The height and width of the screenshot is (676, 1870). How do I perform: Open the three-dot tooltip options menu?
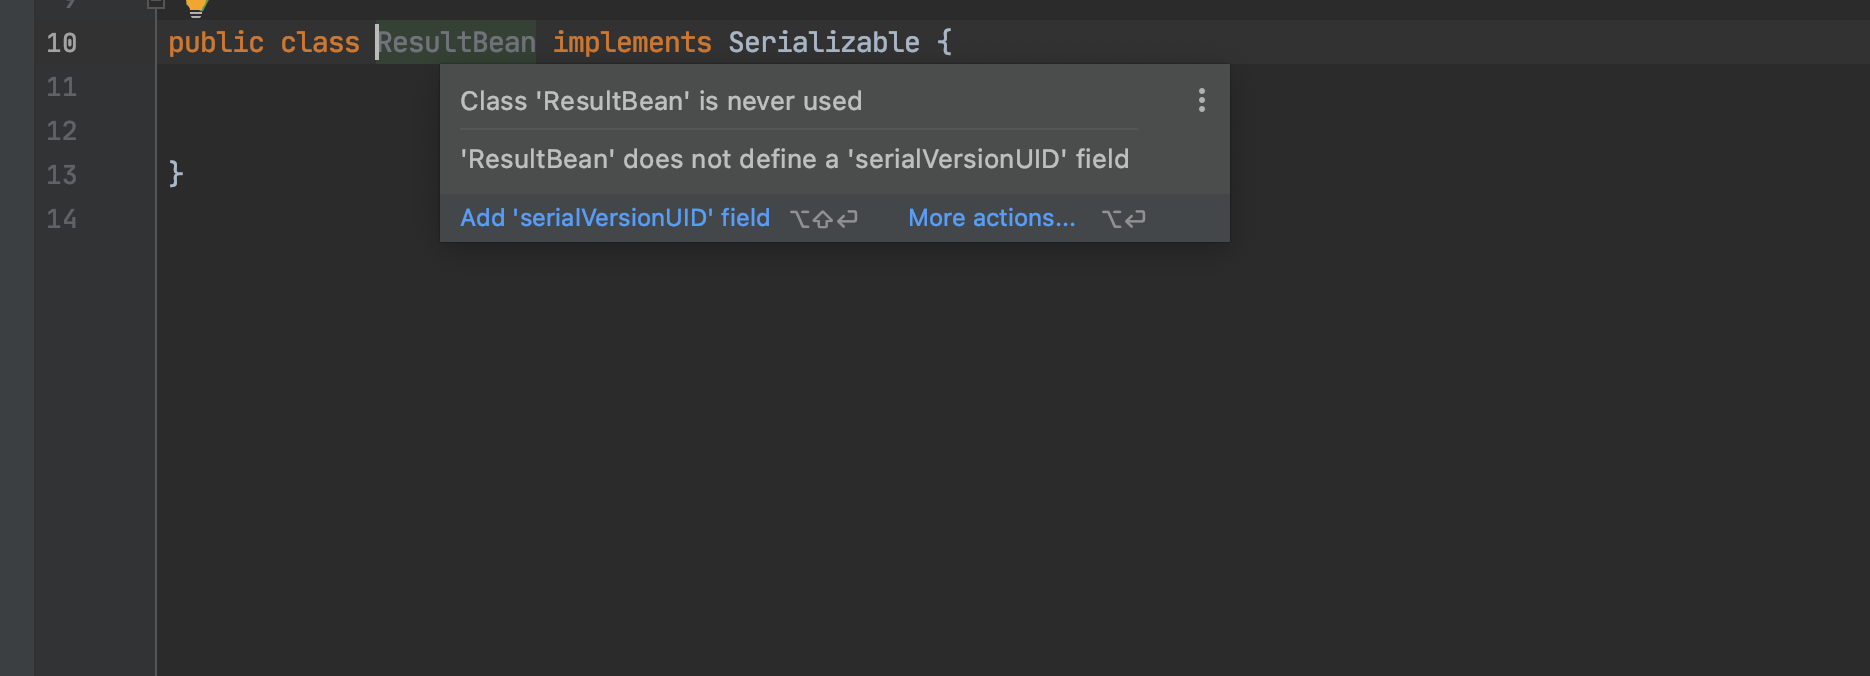[x=1201, y=100]
